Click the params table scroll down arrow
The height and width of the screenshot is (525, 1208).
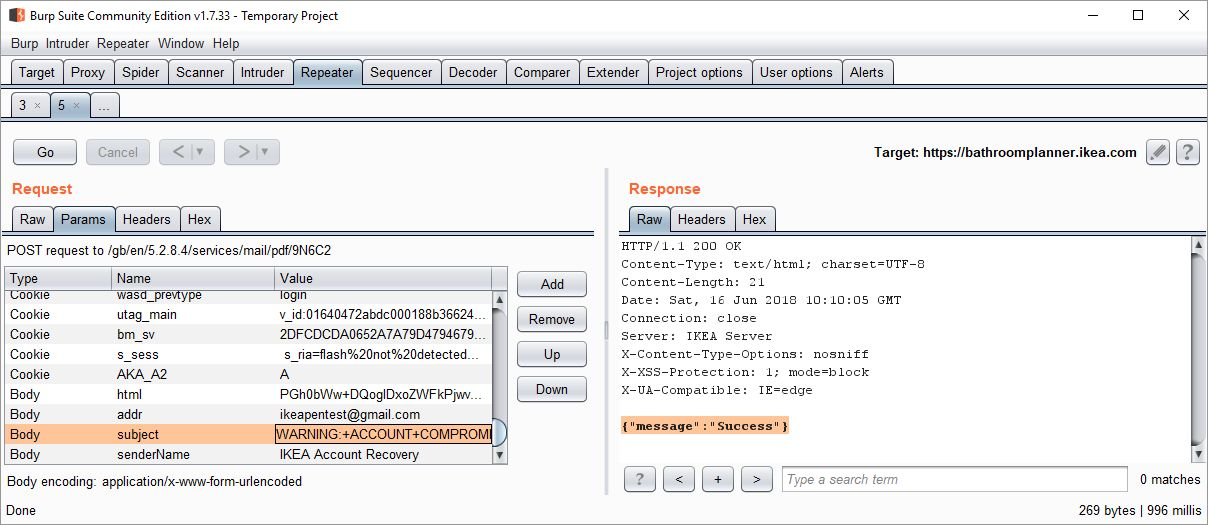pos(501,456)
